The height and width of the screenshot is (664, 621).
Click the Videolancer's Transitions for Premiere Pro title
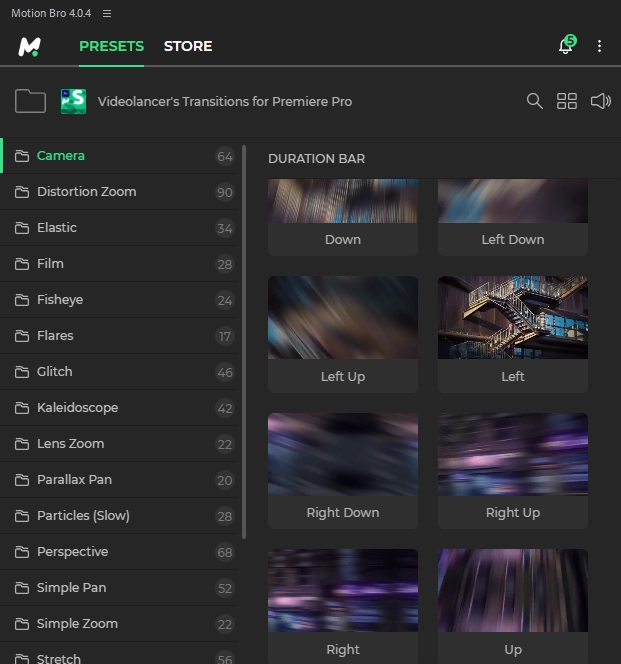[225, 102]
